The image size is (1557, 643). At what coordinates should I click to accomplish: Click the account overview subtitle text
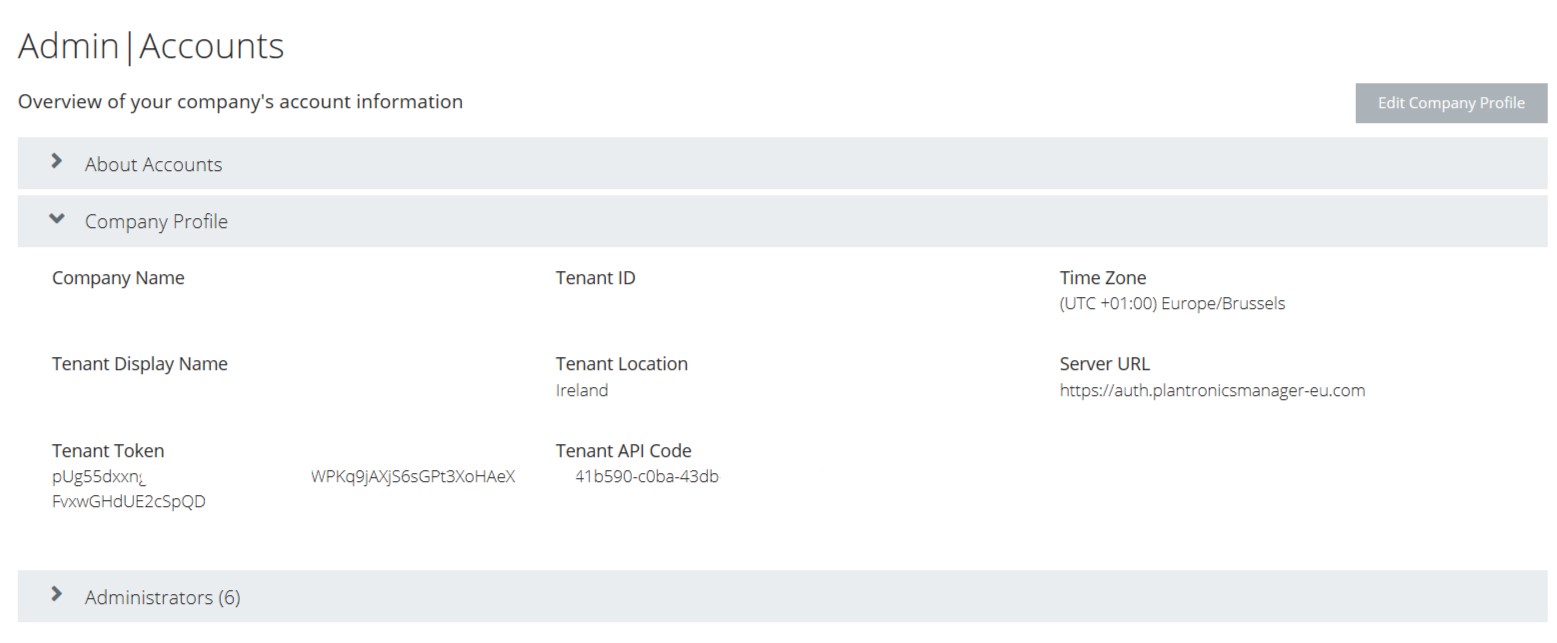pos(240,102)
